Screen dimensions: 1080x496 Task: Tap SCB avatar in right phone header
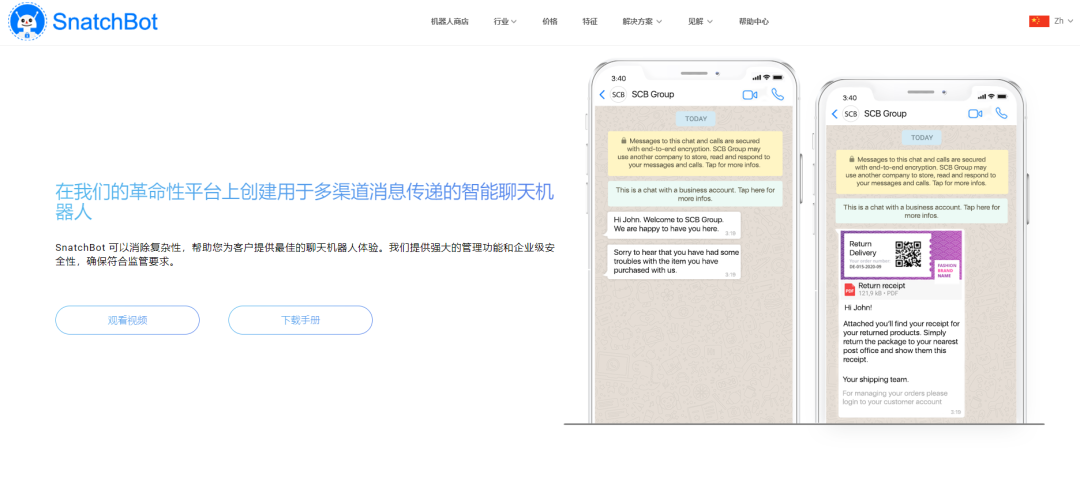(x=851, y=114)
